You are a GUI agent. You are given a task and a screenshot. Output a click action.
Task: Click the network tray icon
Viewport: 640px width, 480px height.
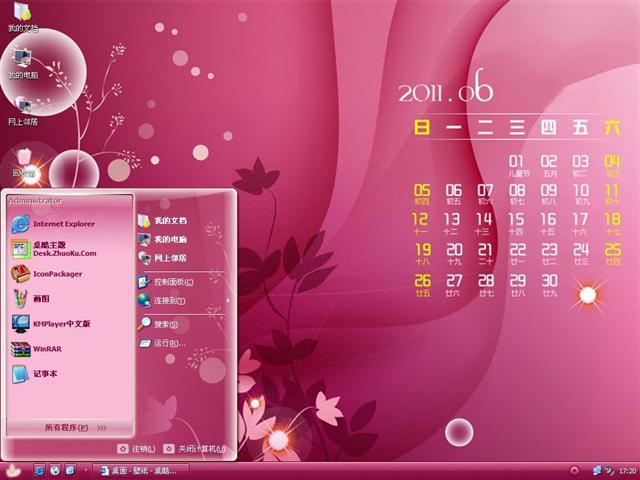coord(597,471)
